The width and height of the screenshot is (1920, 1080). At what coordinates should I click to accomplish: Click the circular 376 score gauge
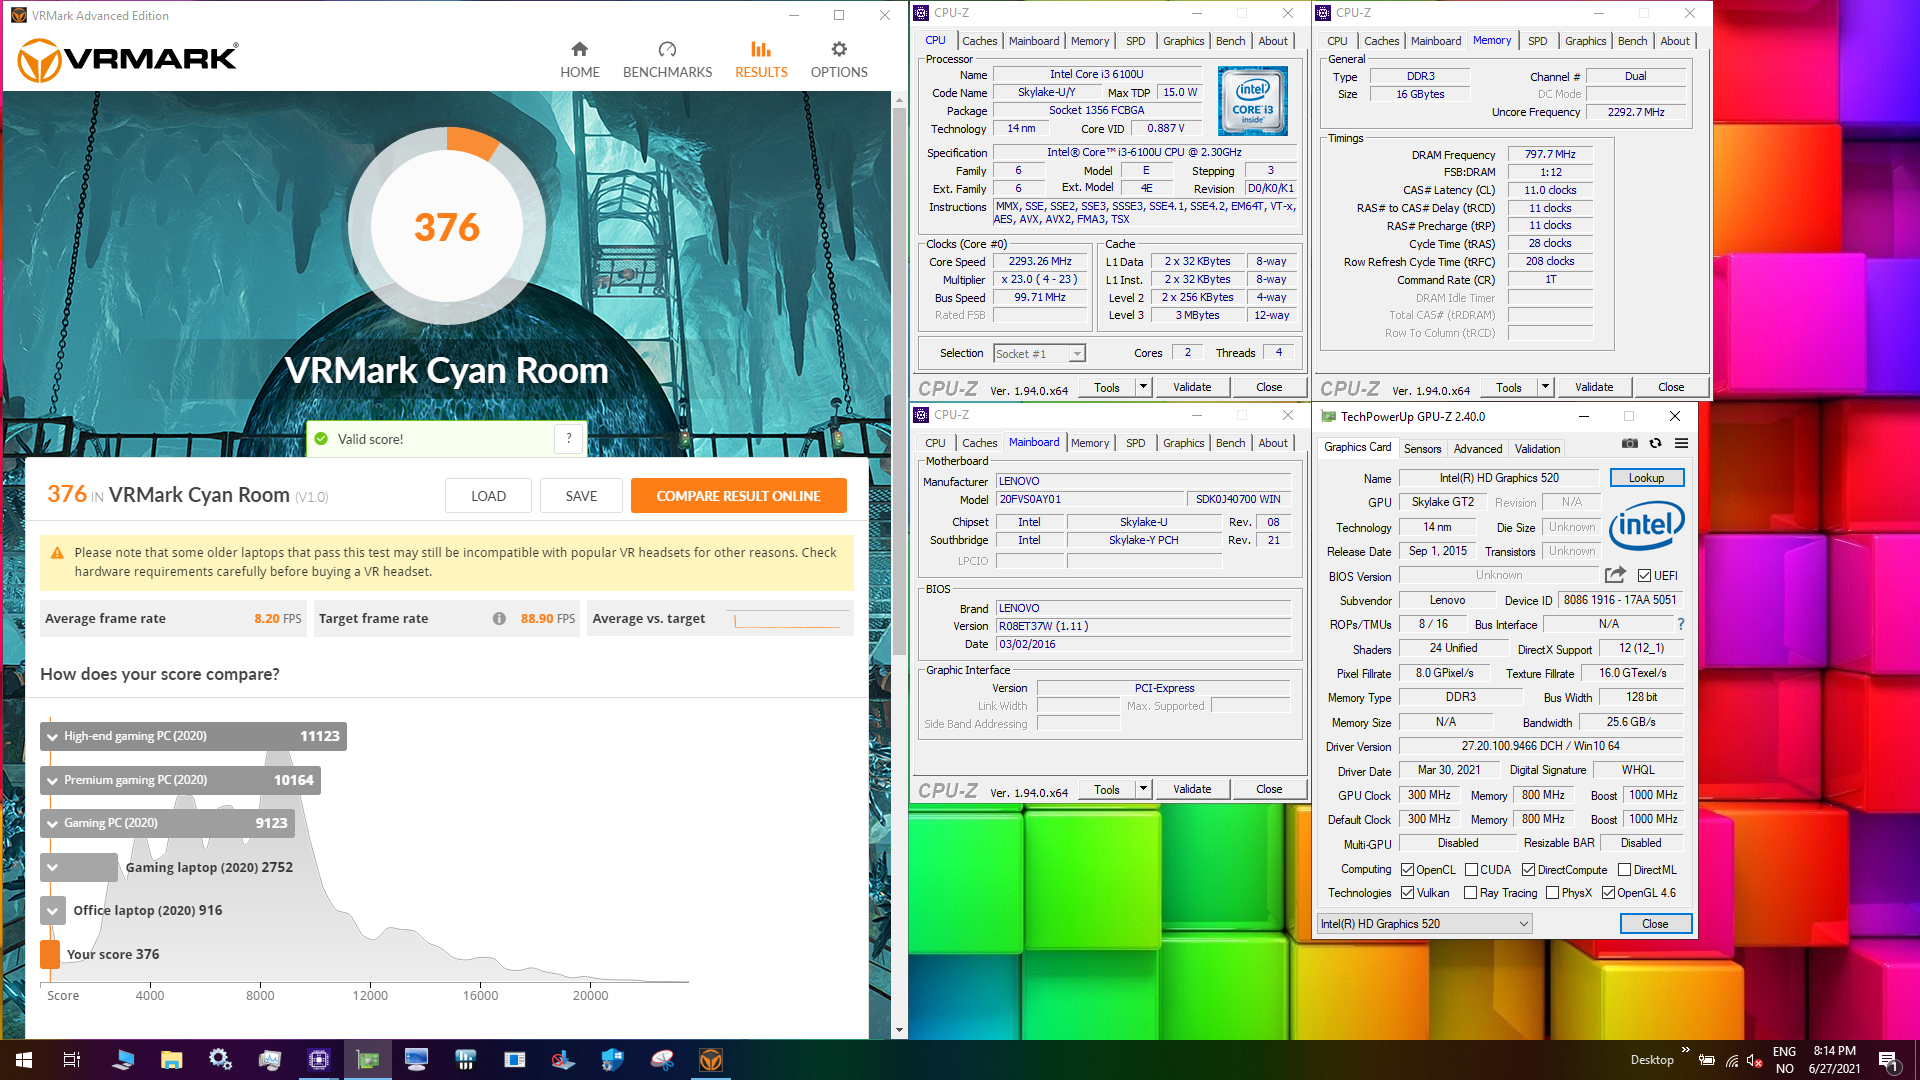[x=447, y=227]
